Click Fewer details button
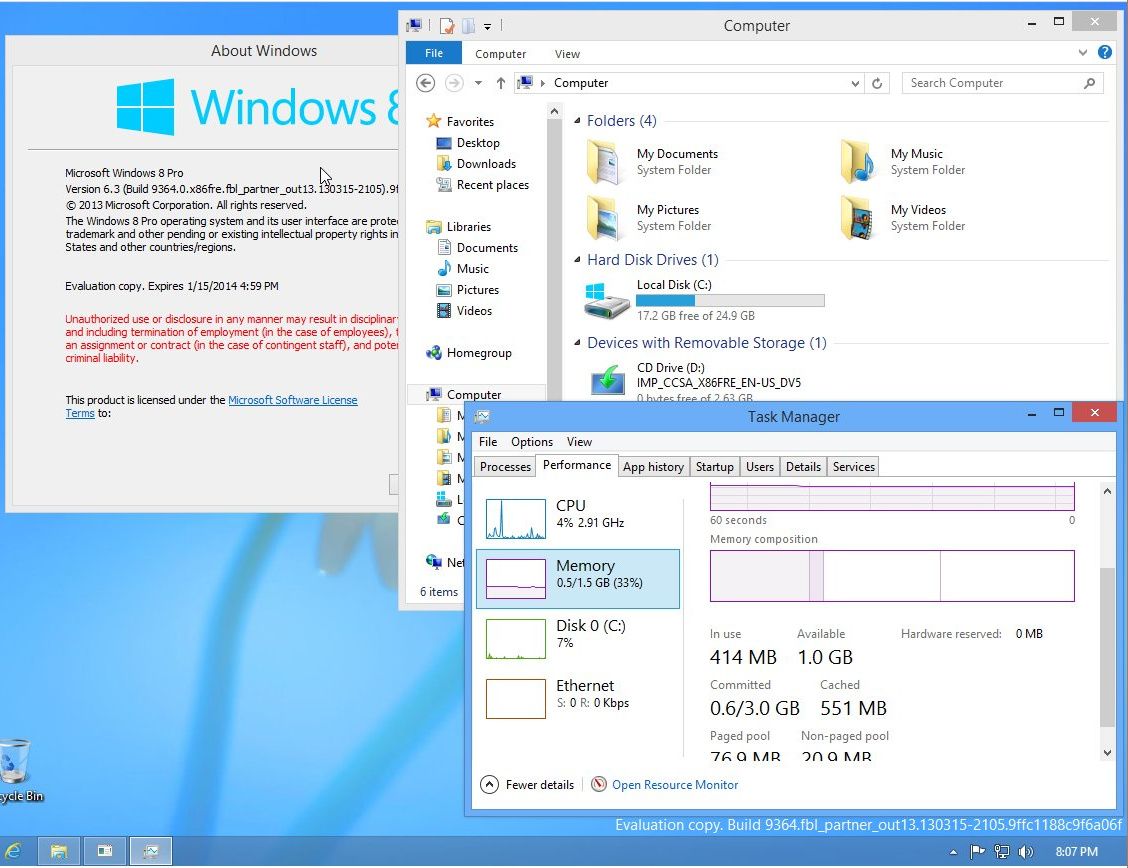1128x868 pixels. coord(528,785)
